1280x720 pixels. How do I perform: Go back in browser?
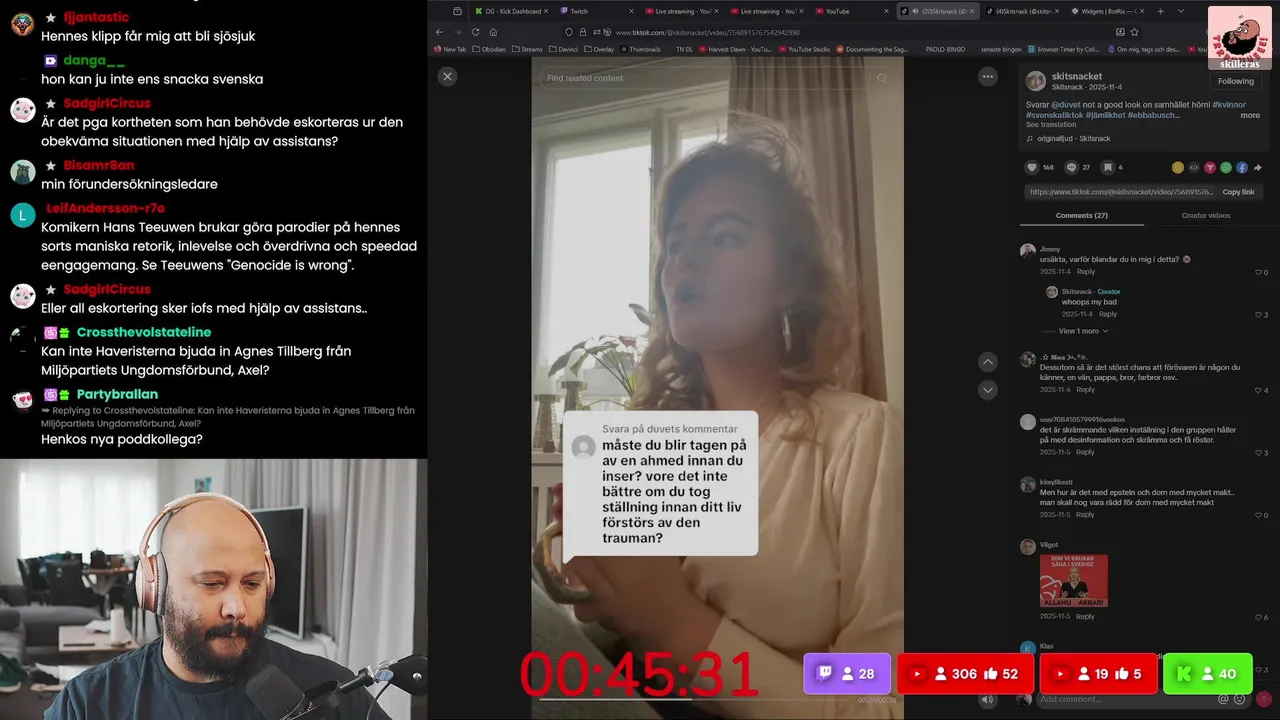tap(439, 32)
